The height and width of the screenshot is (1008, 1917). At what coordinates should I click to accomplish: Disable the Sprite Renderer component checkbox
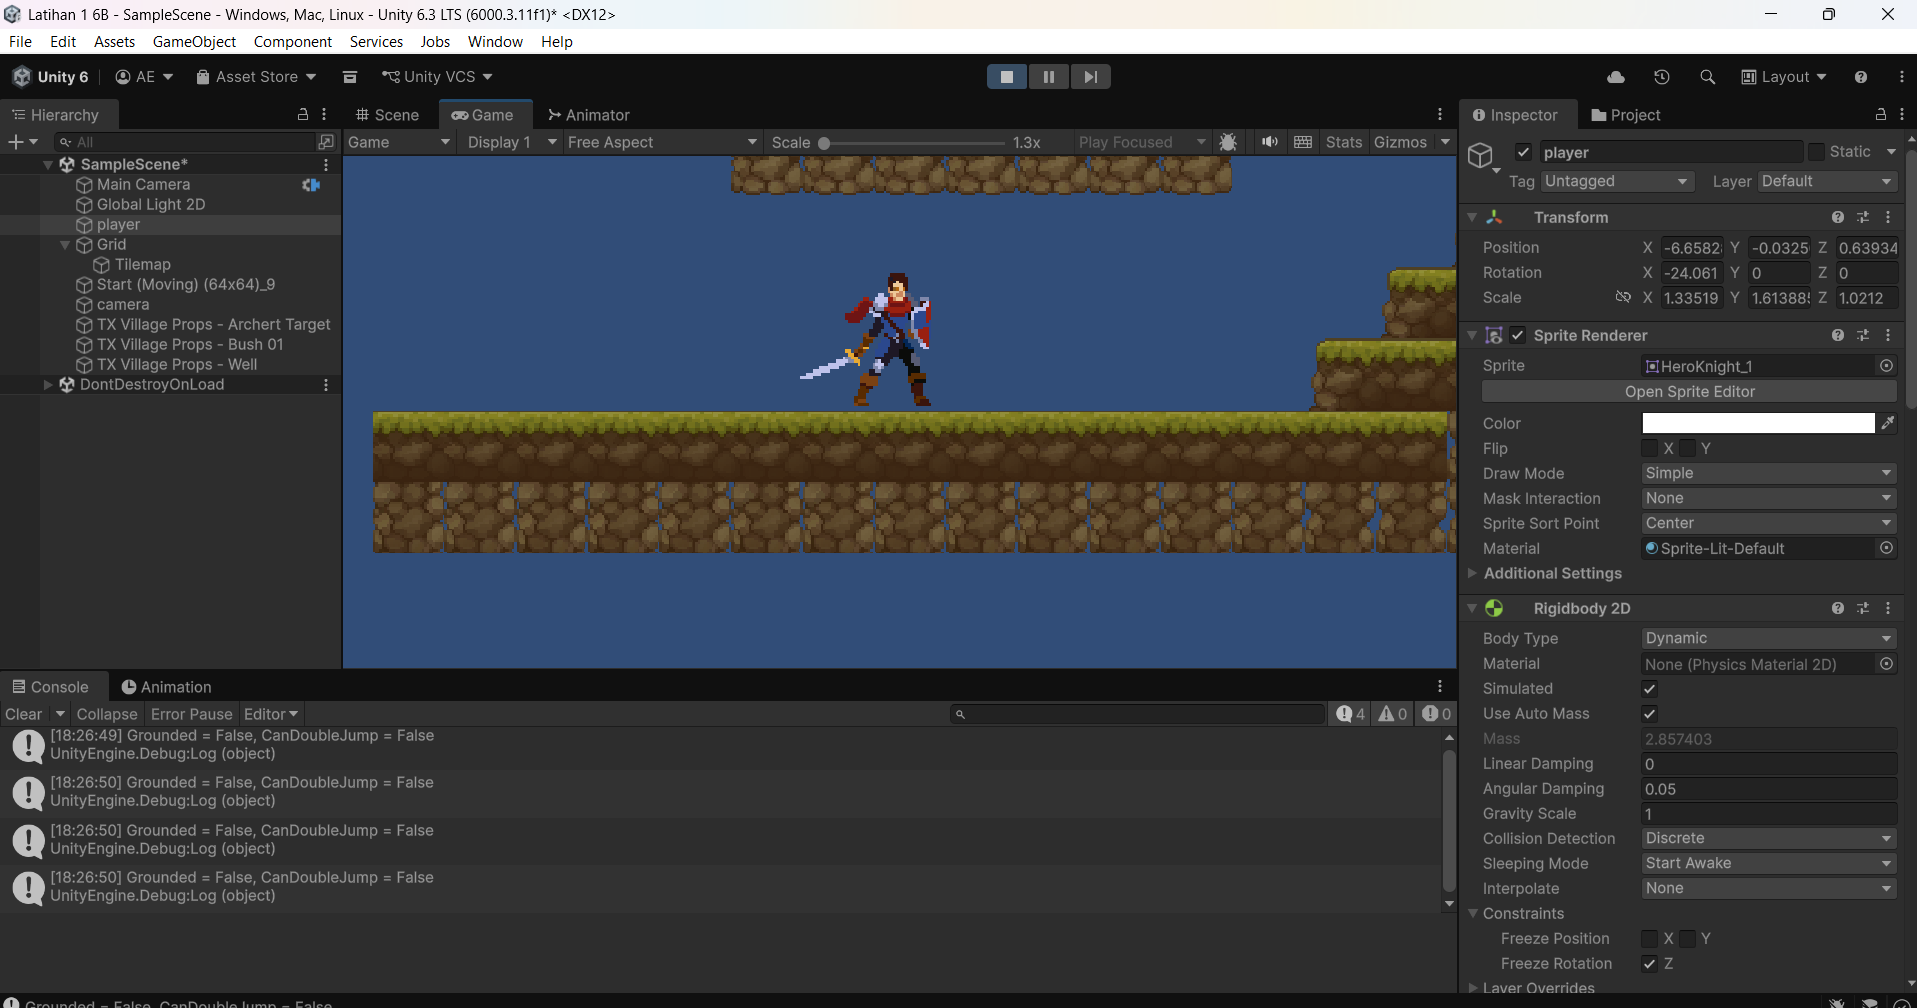tap(1518, 335)
